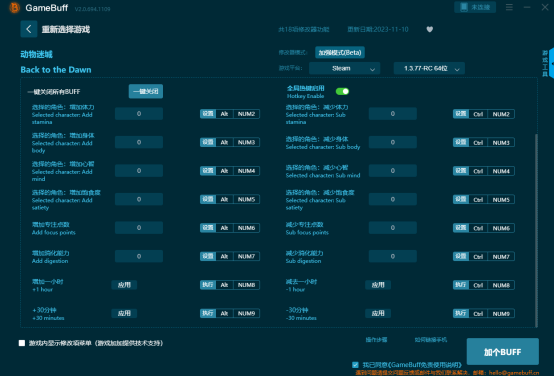Select the Enhanced mode (Beta) option
This screenshot has height=376, width=554.
(340, 53)
